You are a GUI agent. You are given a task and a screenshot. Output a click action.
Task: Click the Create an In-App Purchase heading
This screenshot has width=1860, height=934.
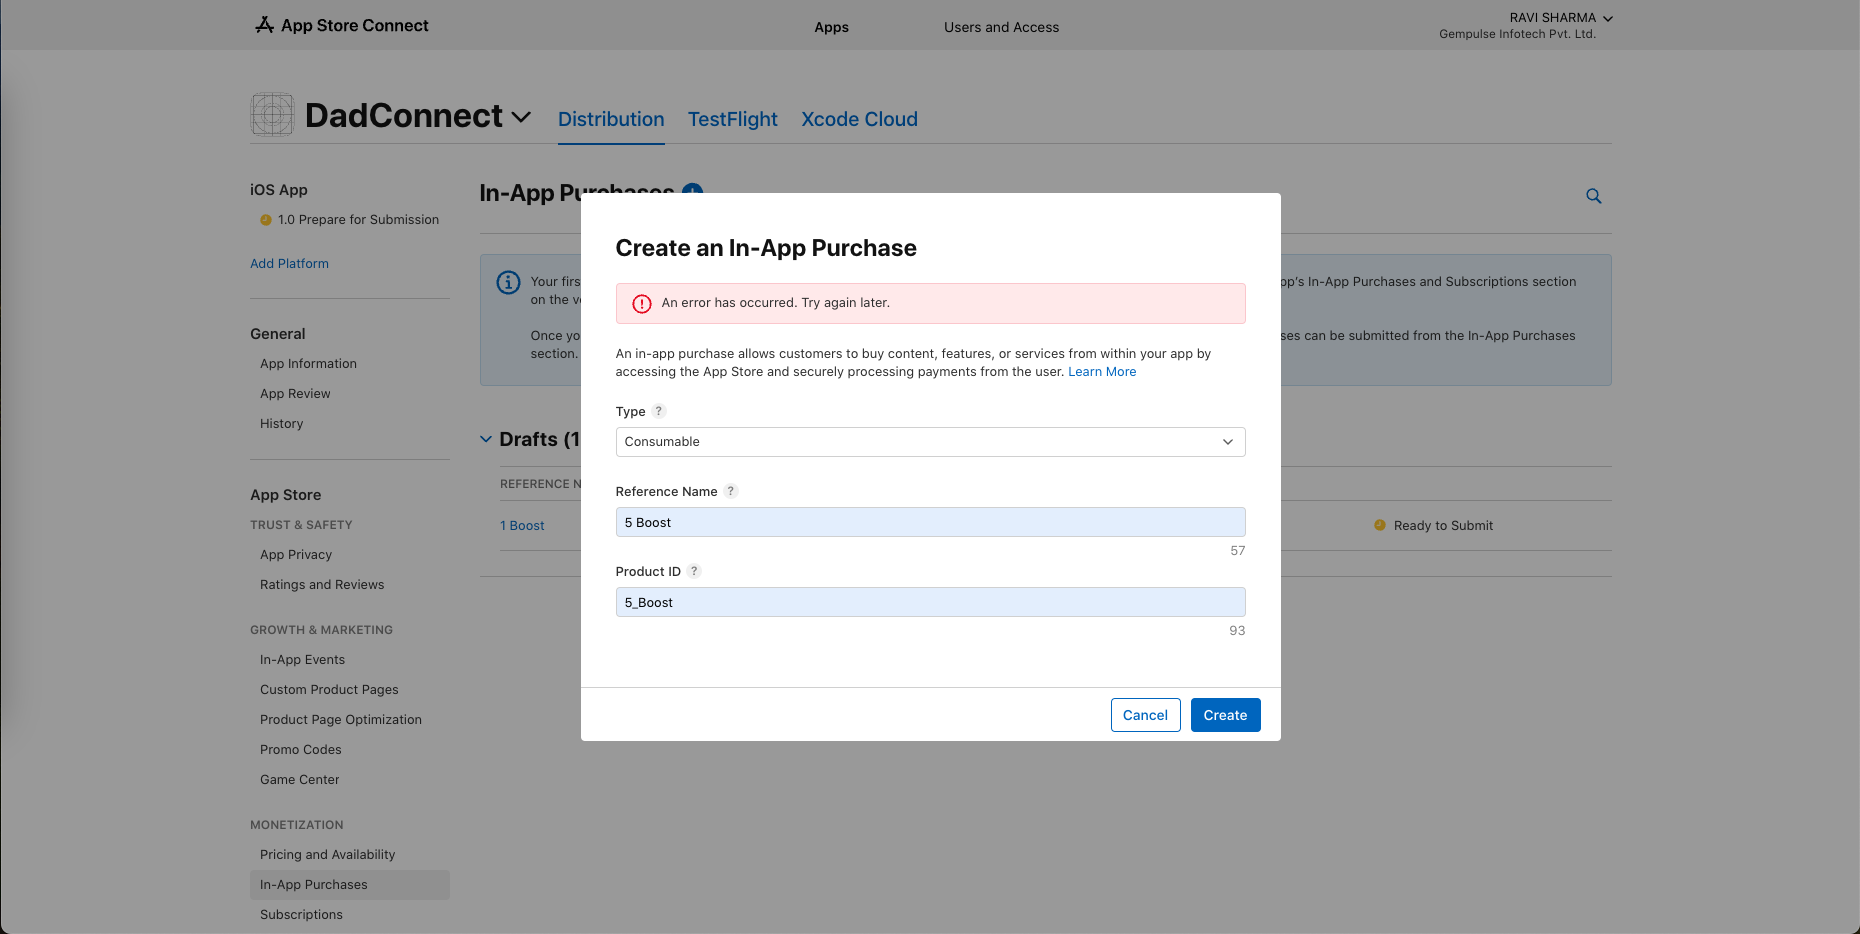coord(766,248)
